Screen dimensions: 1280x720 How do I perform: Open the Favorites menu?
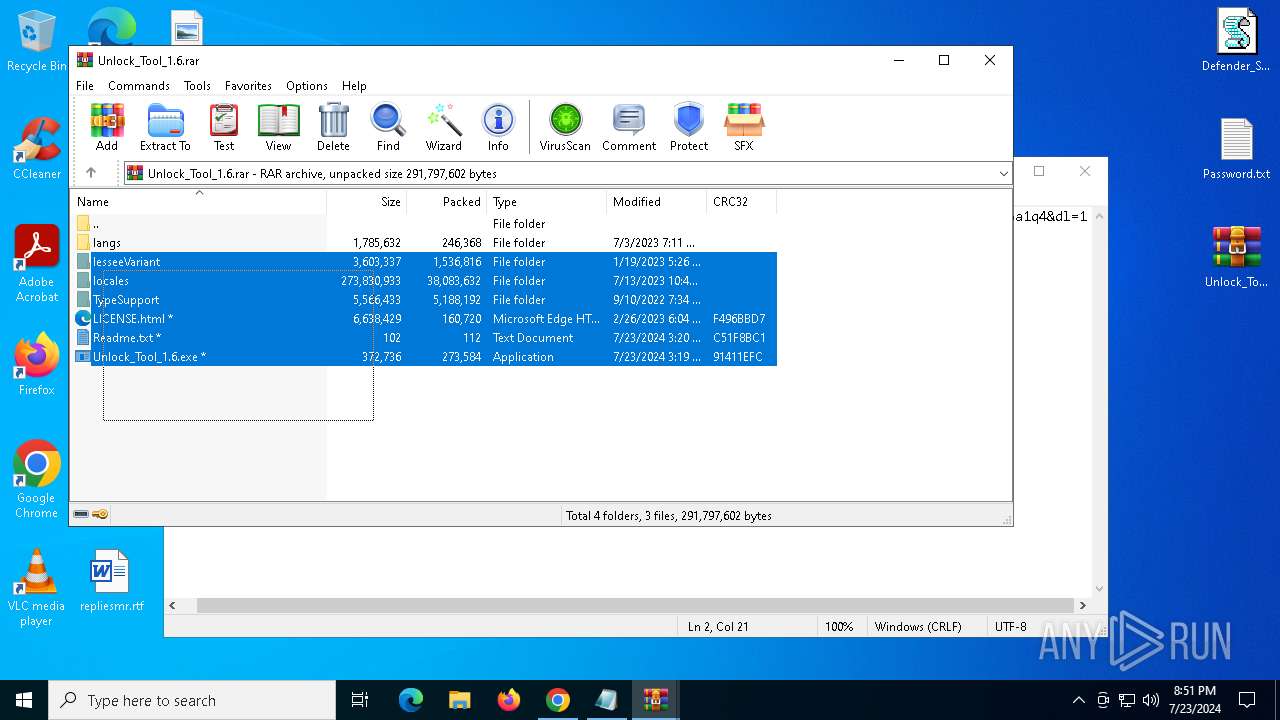pyautogui.click(x=248, y=86)
